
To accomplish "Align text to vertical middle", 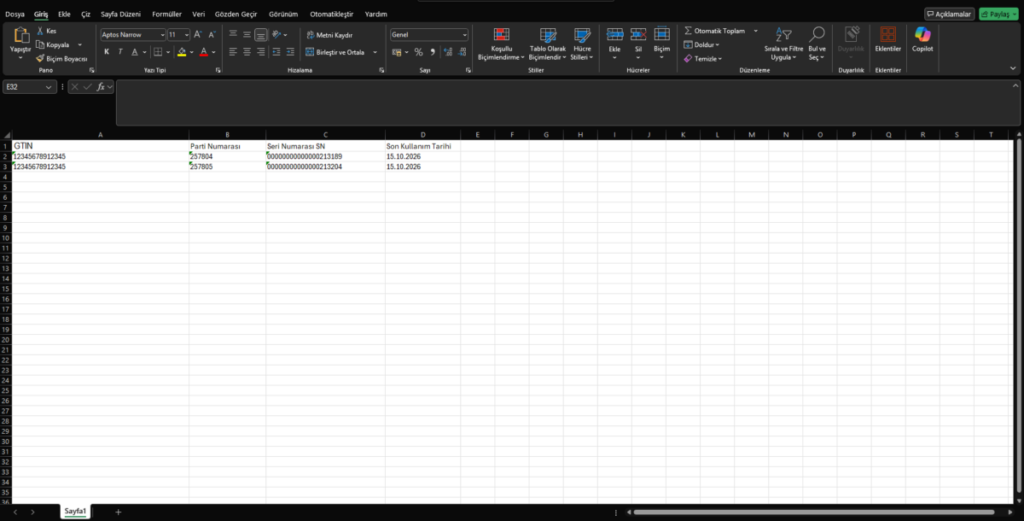I will (x=247, y=35).
